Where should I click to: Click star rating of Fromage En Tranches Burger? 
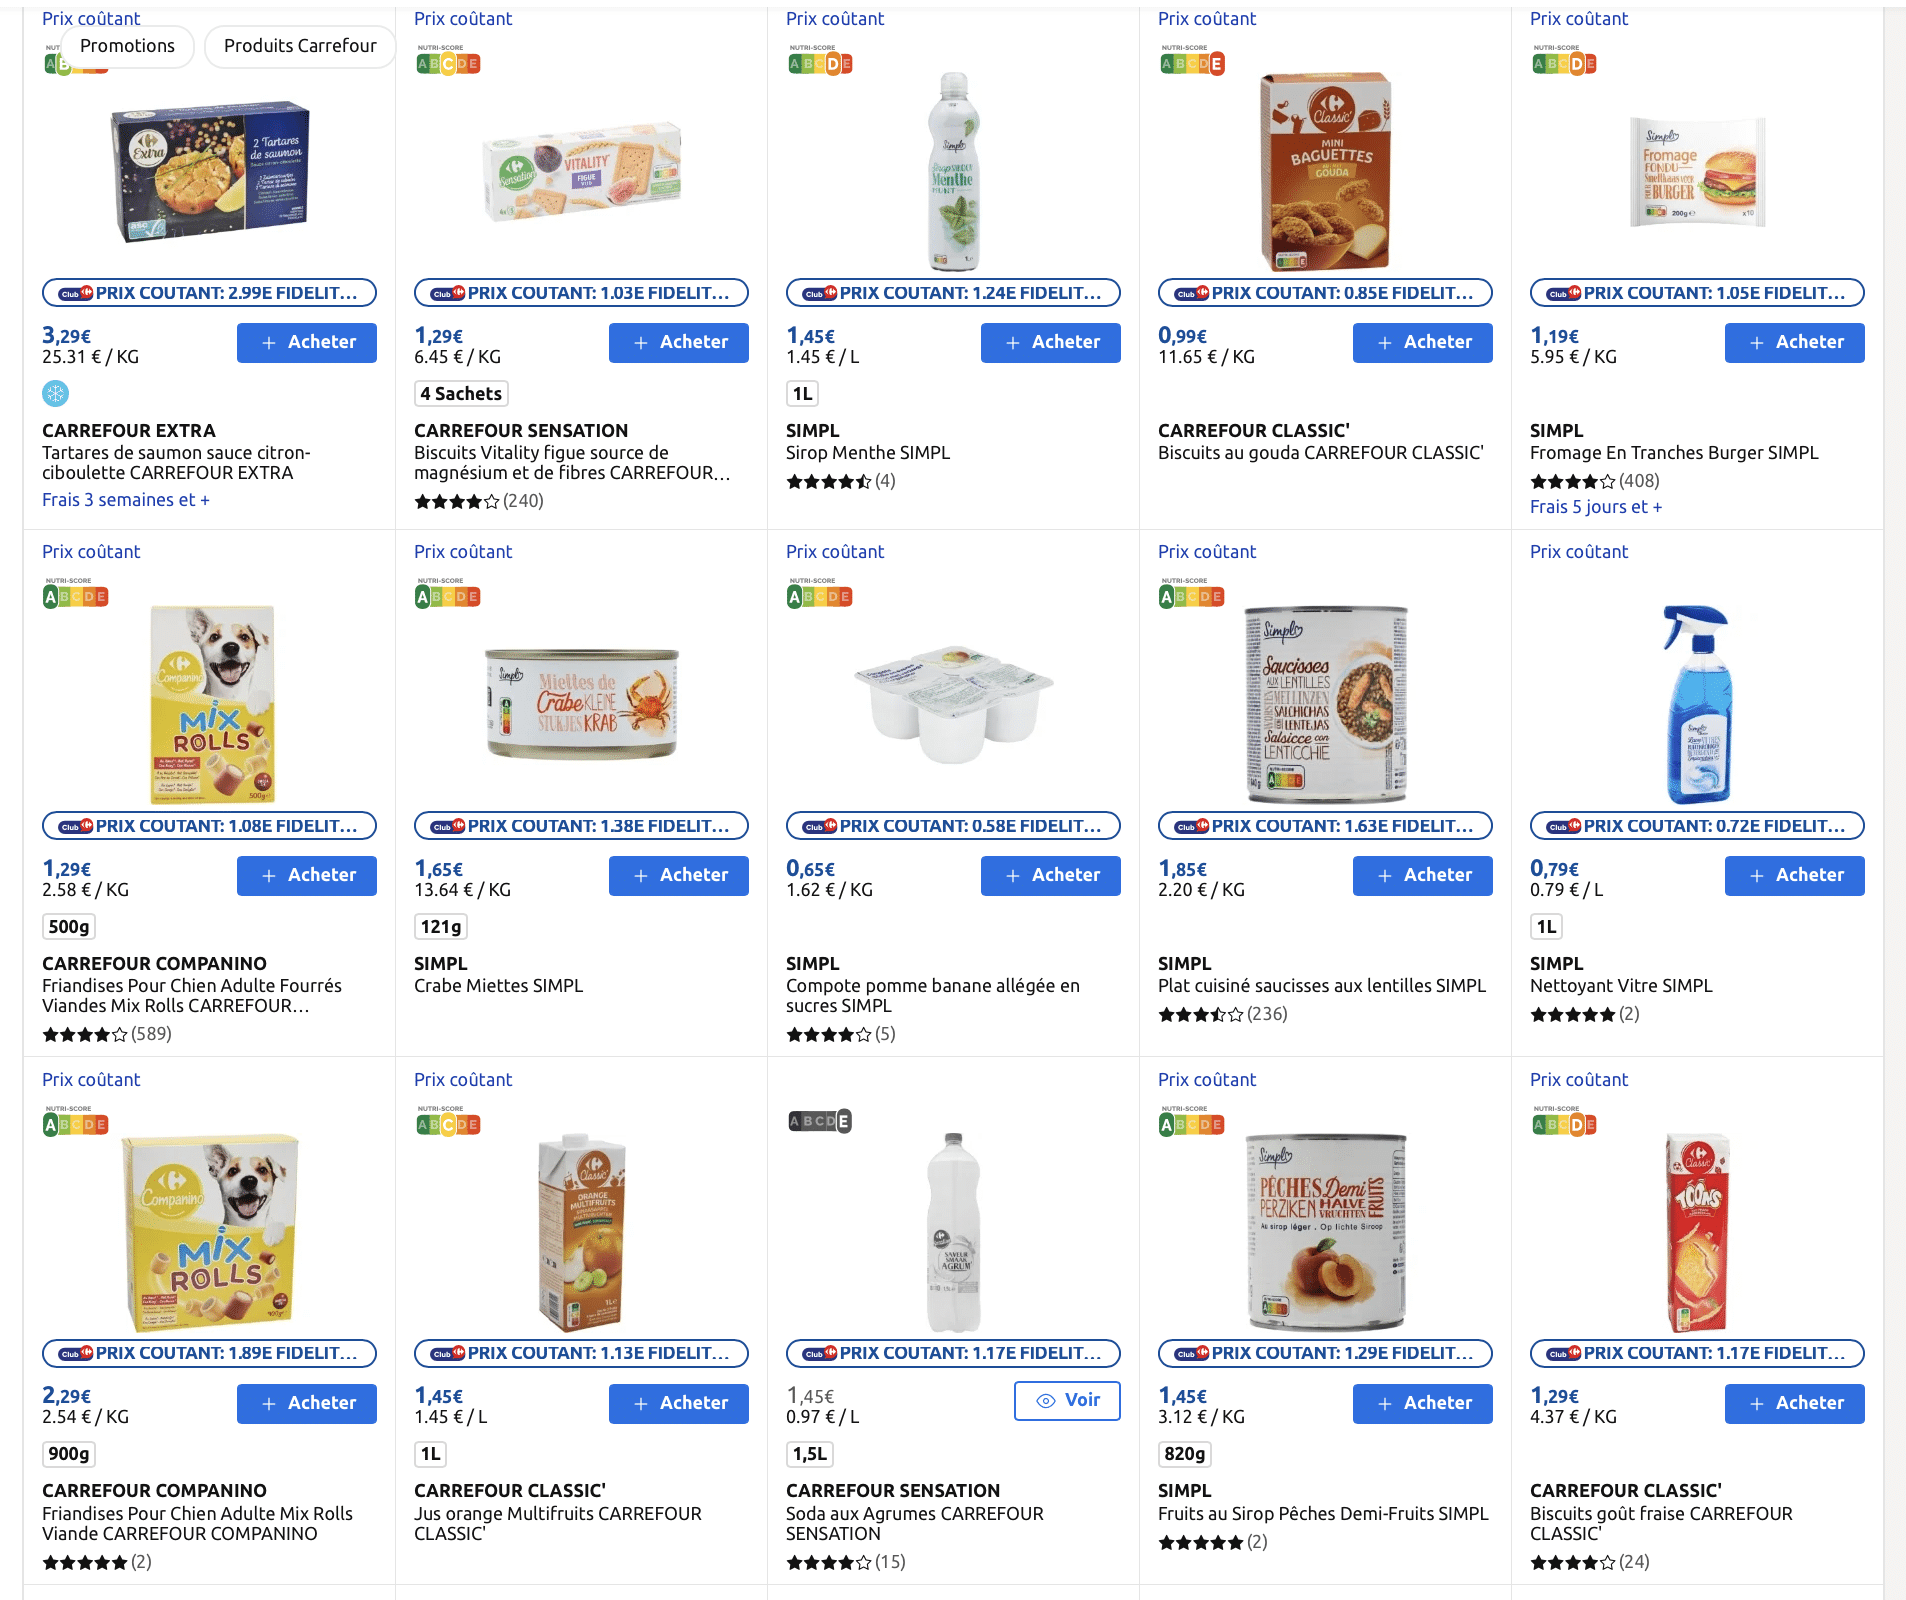tap(1572, 481)
